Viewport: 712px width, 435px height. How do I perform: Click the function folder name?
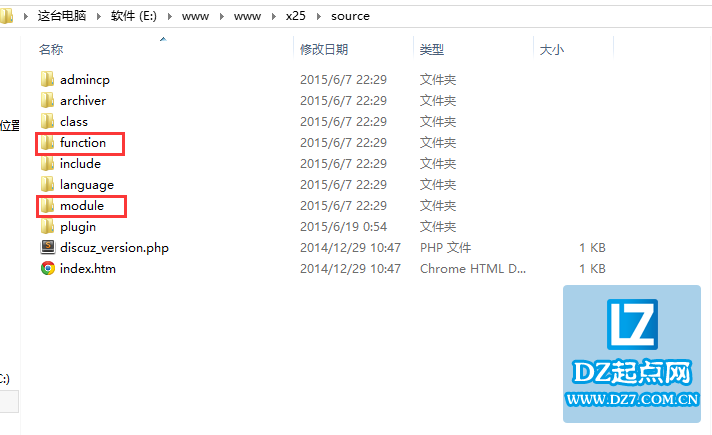[x=83, y=143]
